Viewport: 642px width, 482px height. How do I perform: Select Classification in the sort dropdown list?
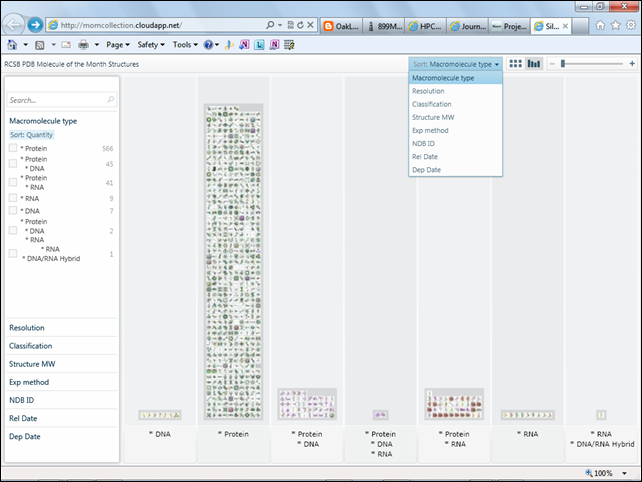coord(432,104)
